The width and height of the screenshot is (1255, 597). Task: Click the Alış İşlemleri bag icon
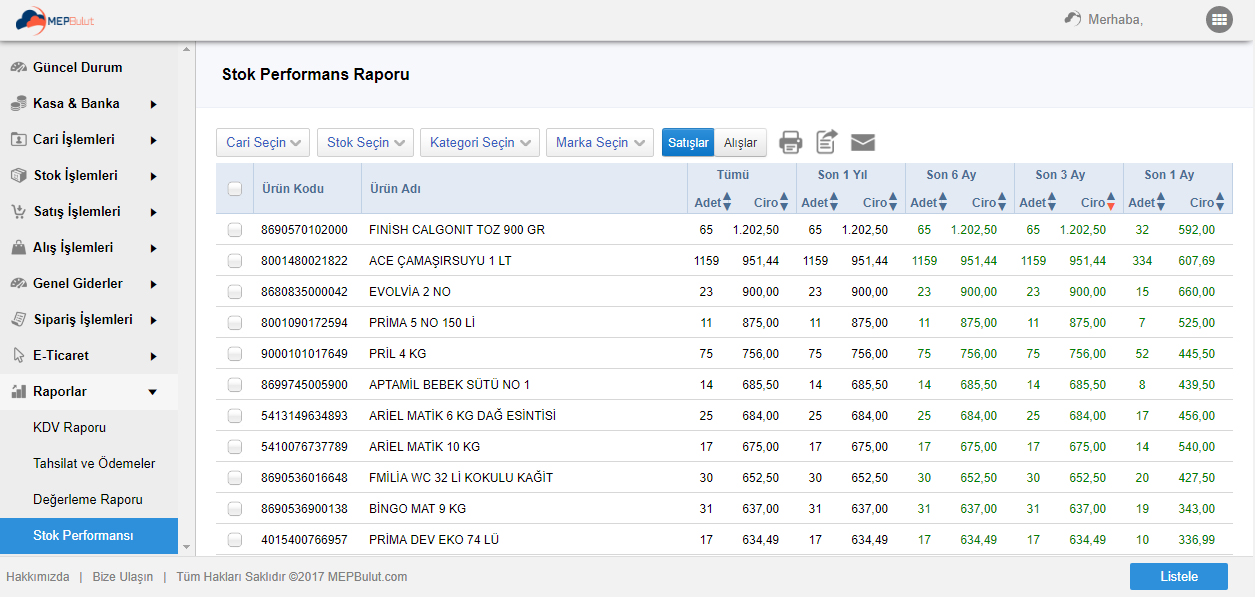coord(18,248)
